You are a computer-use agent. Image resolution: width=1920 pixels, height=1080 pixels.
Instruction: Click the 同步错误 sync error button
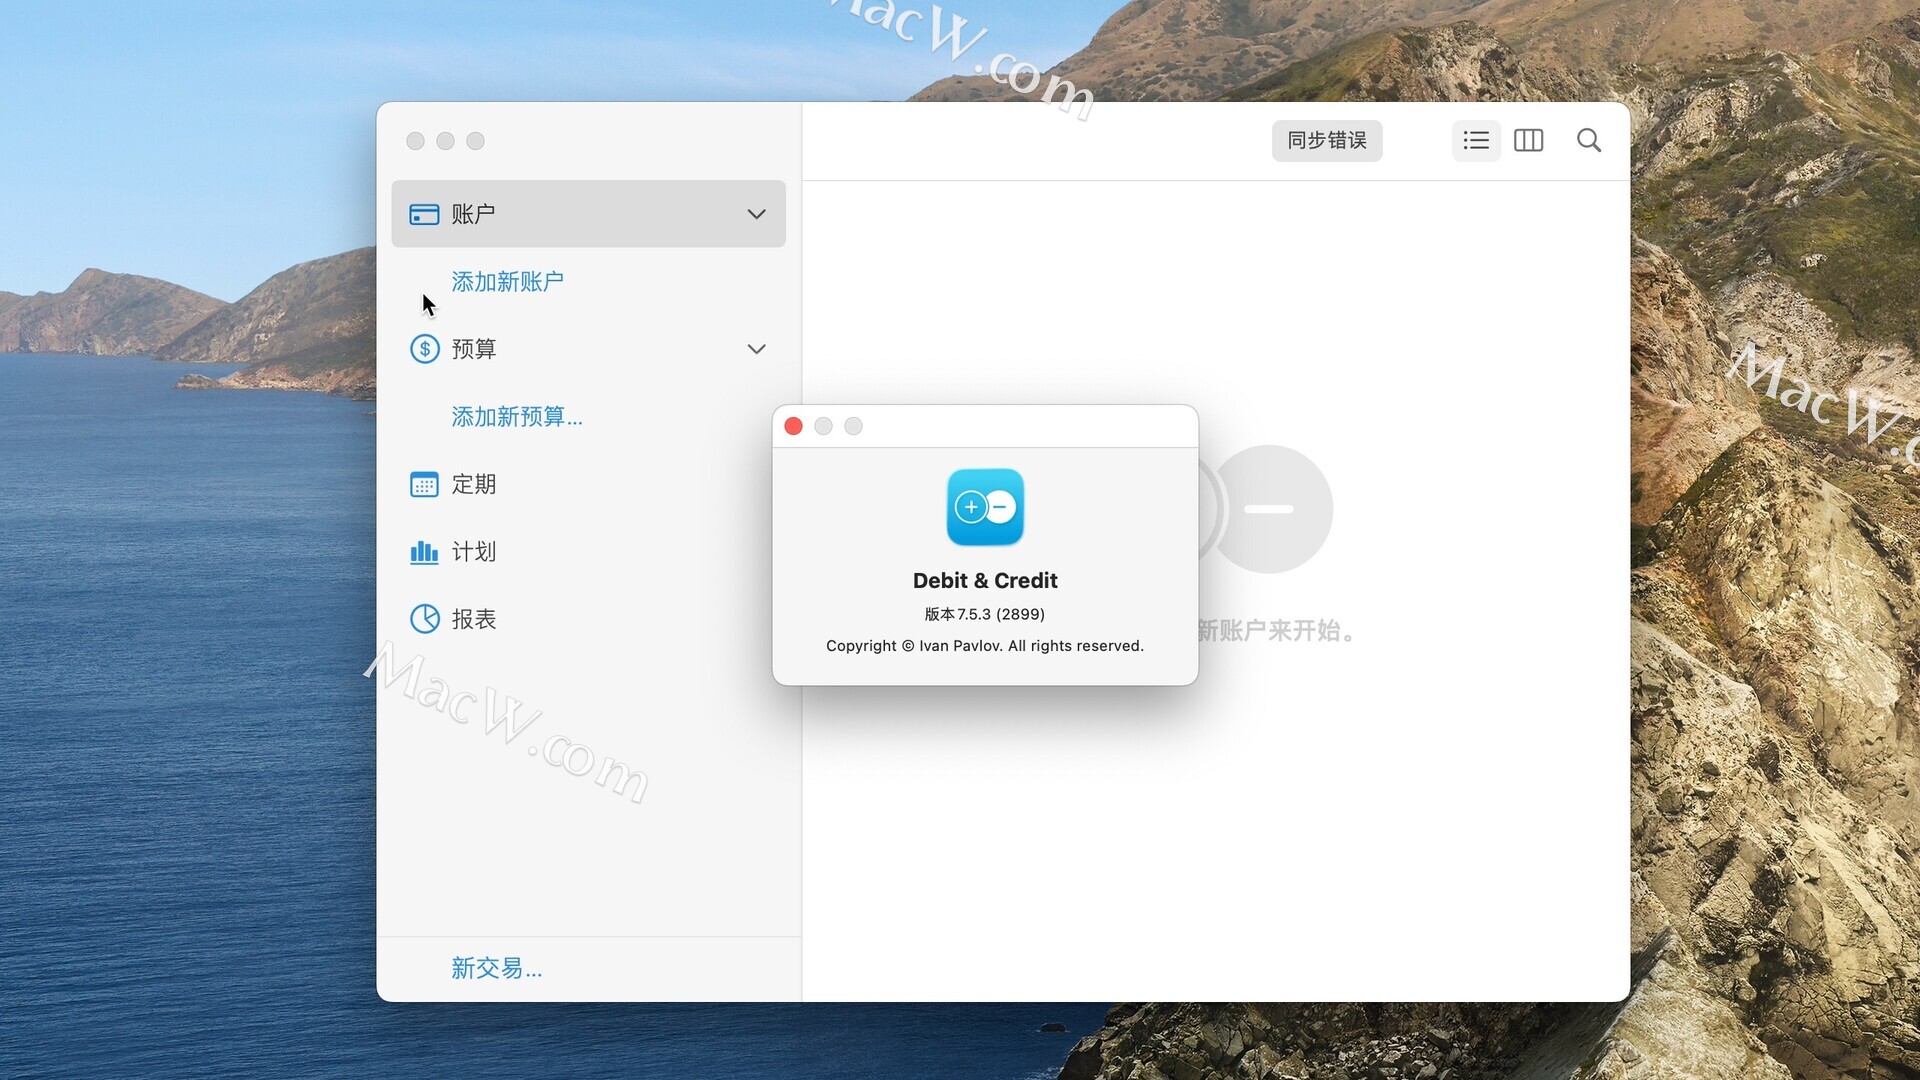[x=1326, y=141]
